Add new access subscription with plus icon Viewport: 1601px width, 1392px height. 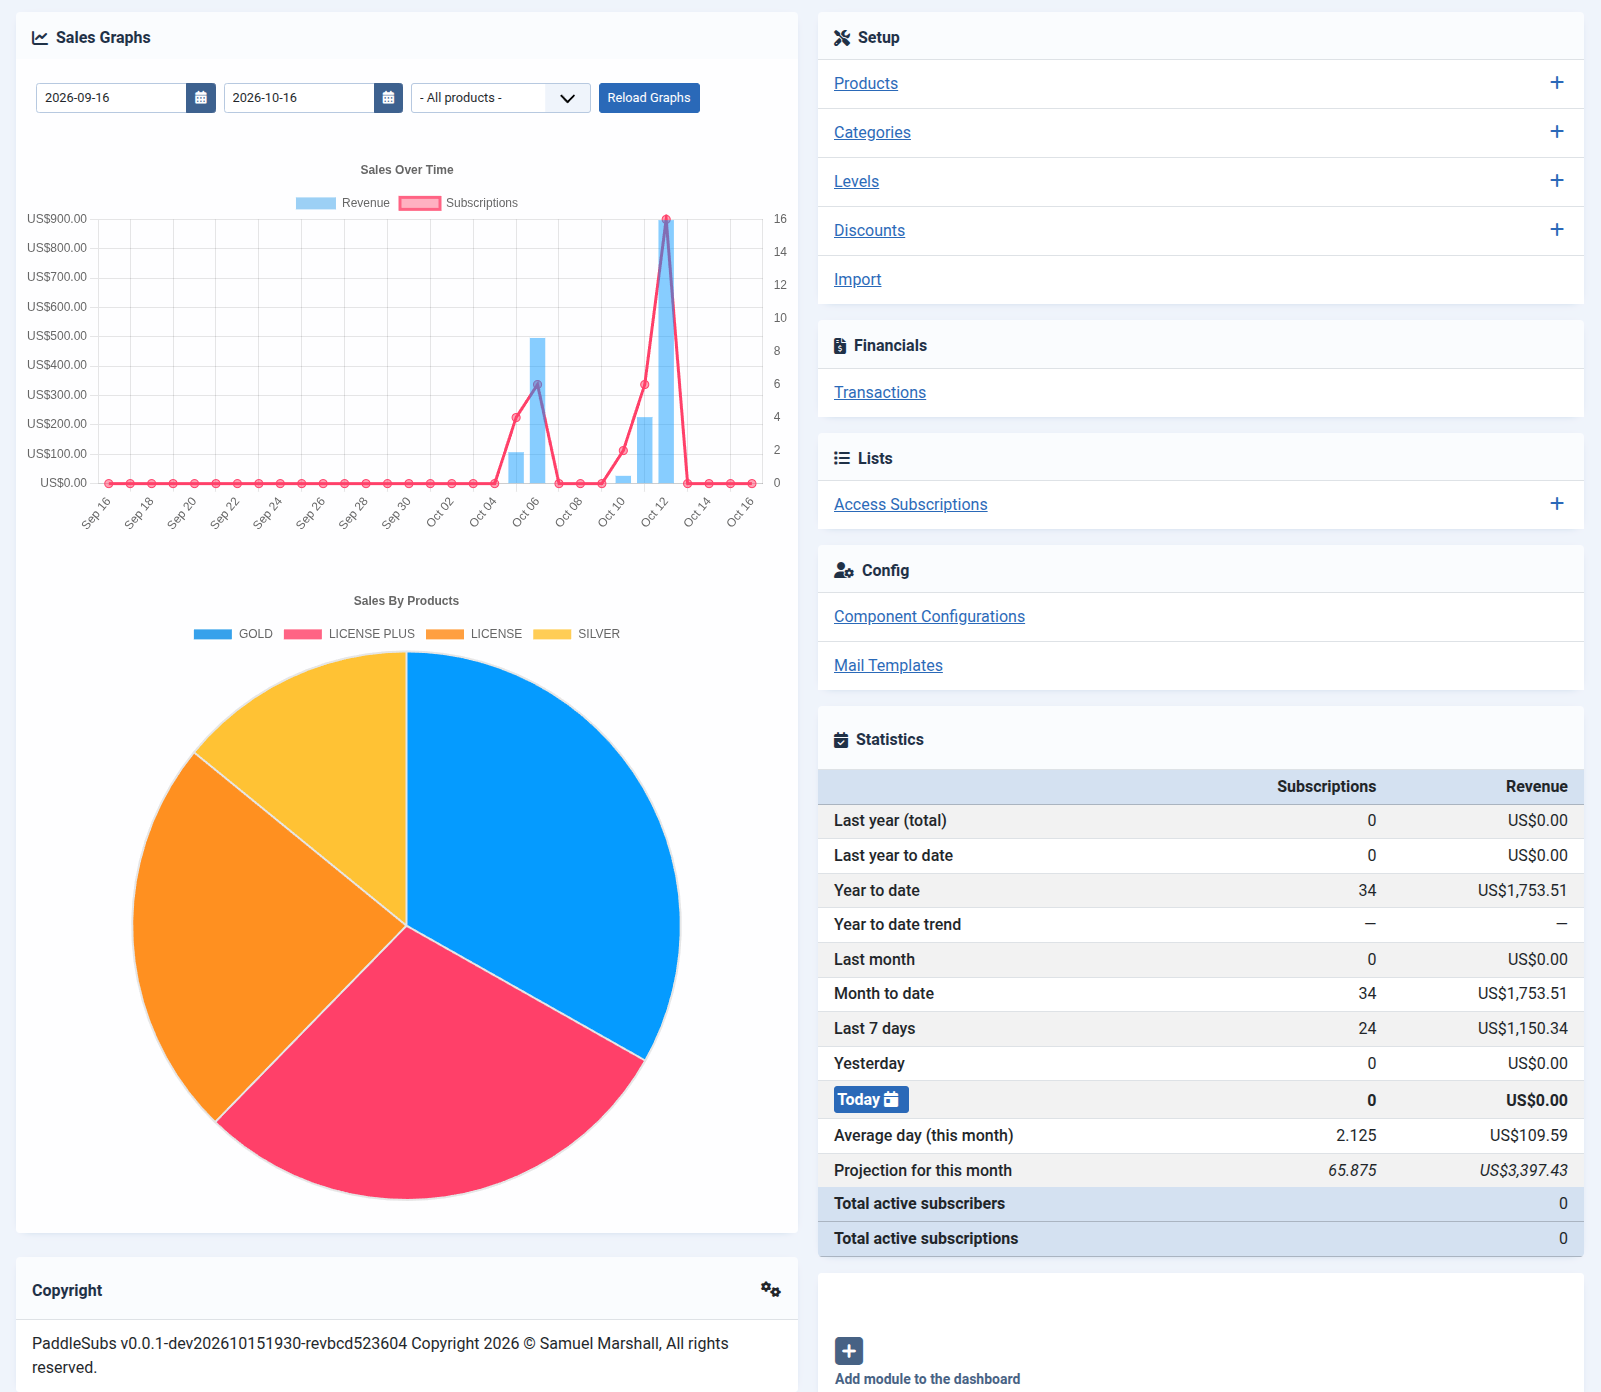click(x=1556, y=504)
